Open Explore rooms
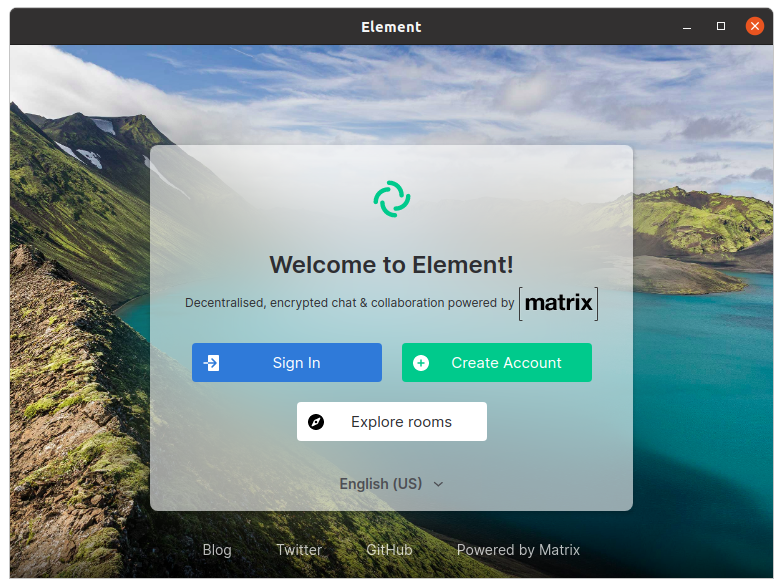This screenshot has width=783, height=588. pyautogui.click(x=392, y=421)
